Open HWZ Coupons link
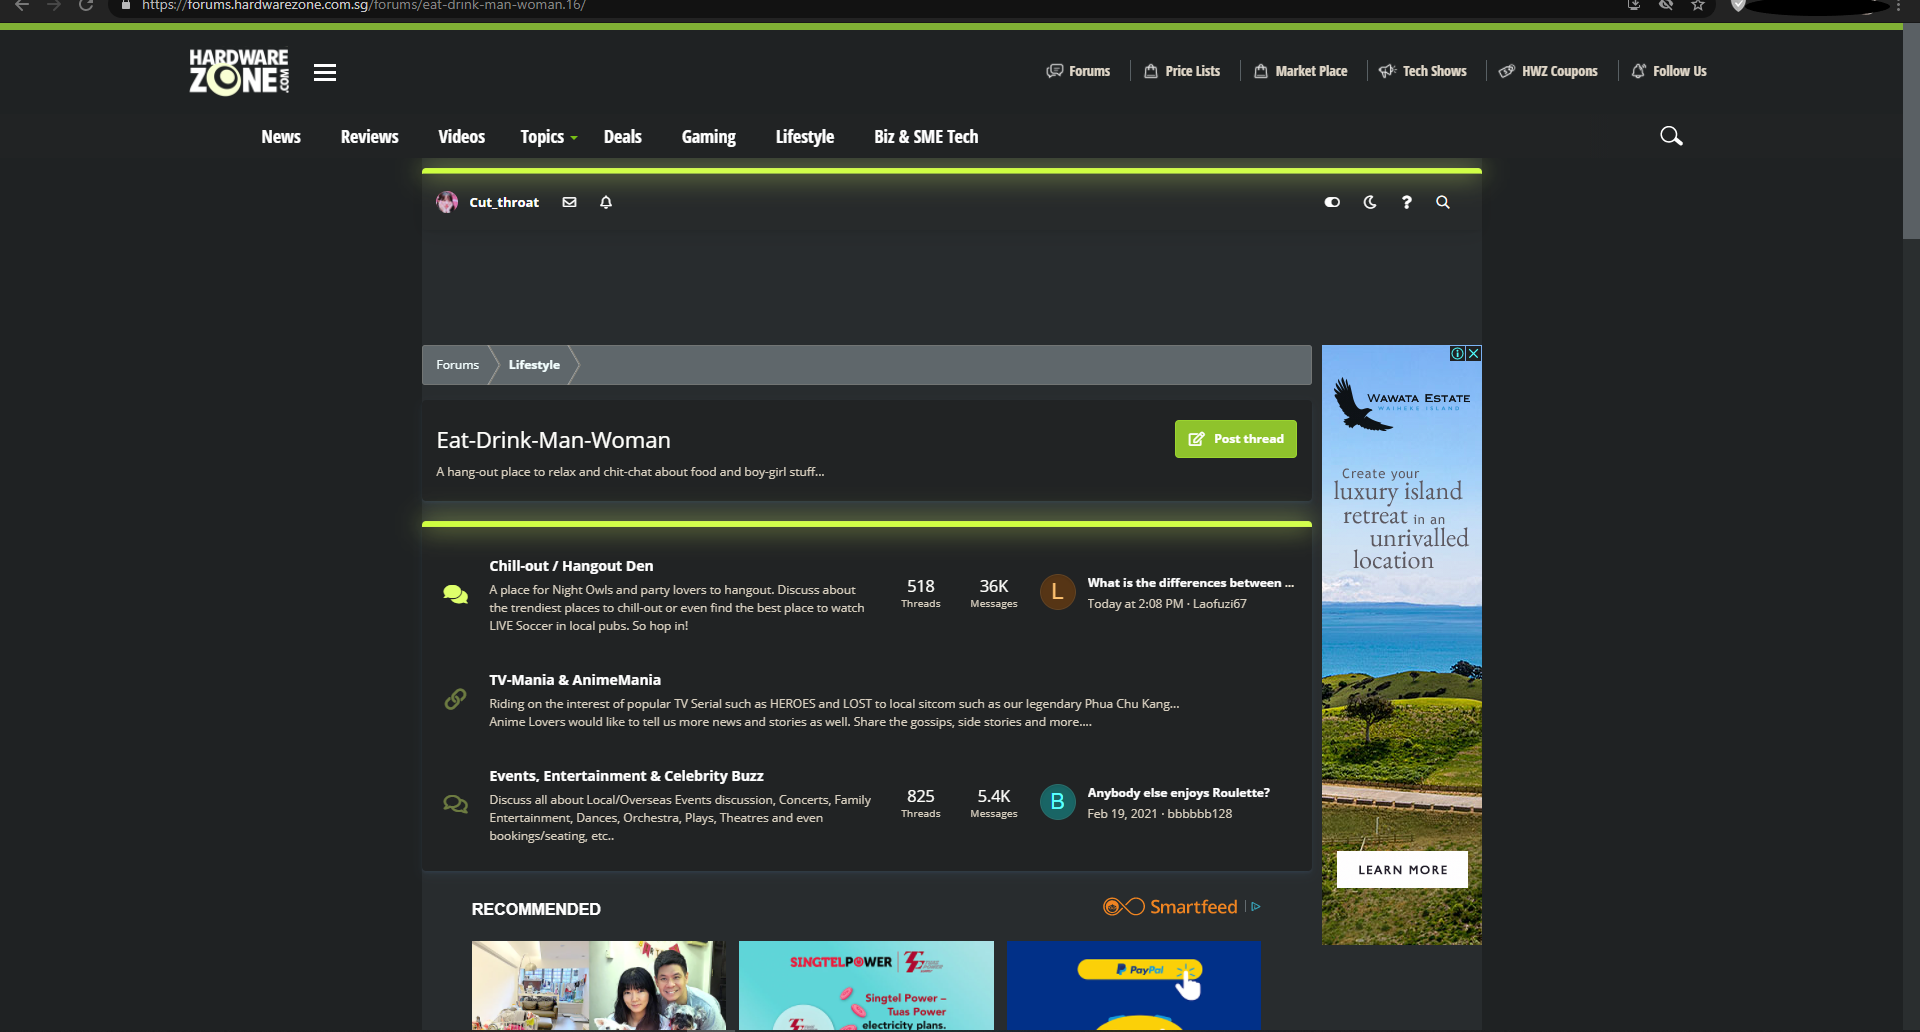 [x=1548, y=71]
